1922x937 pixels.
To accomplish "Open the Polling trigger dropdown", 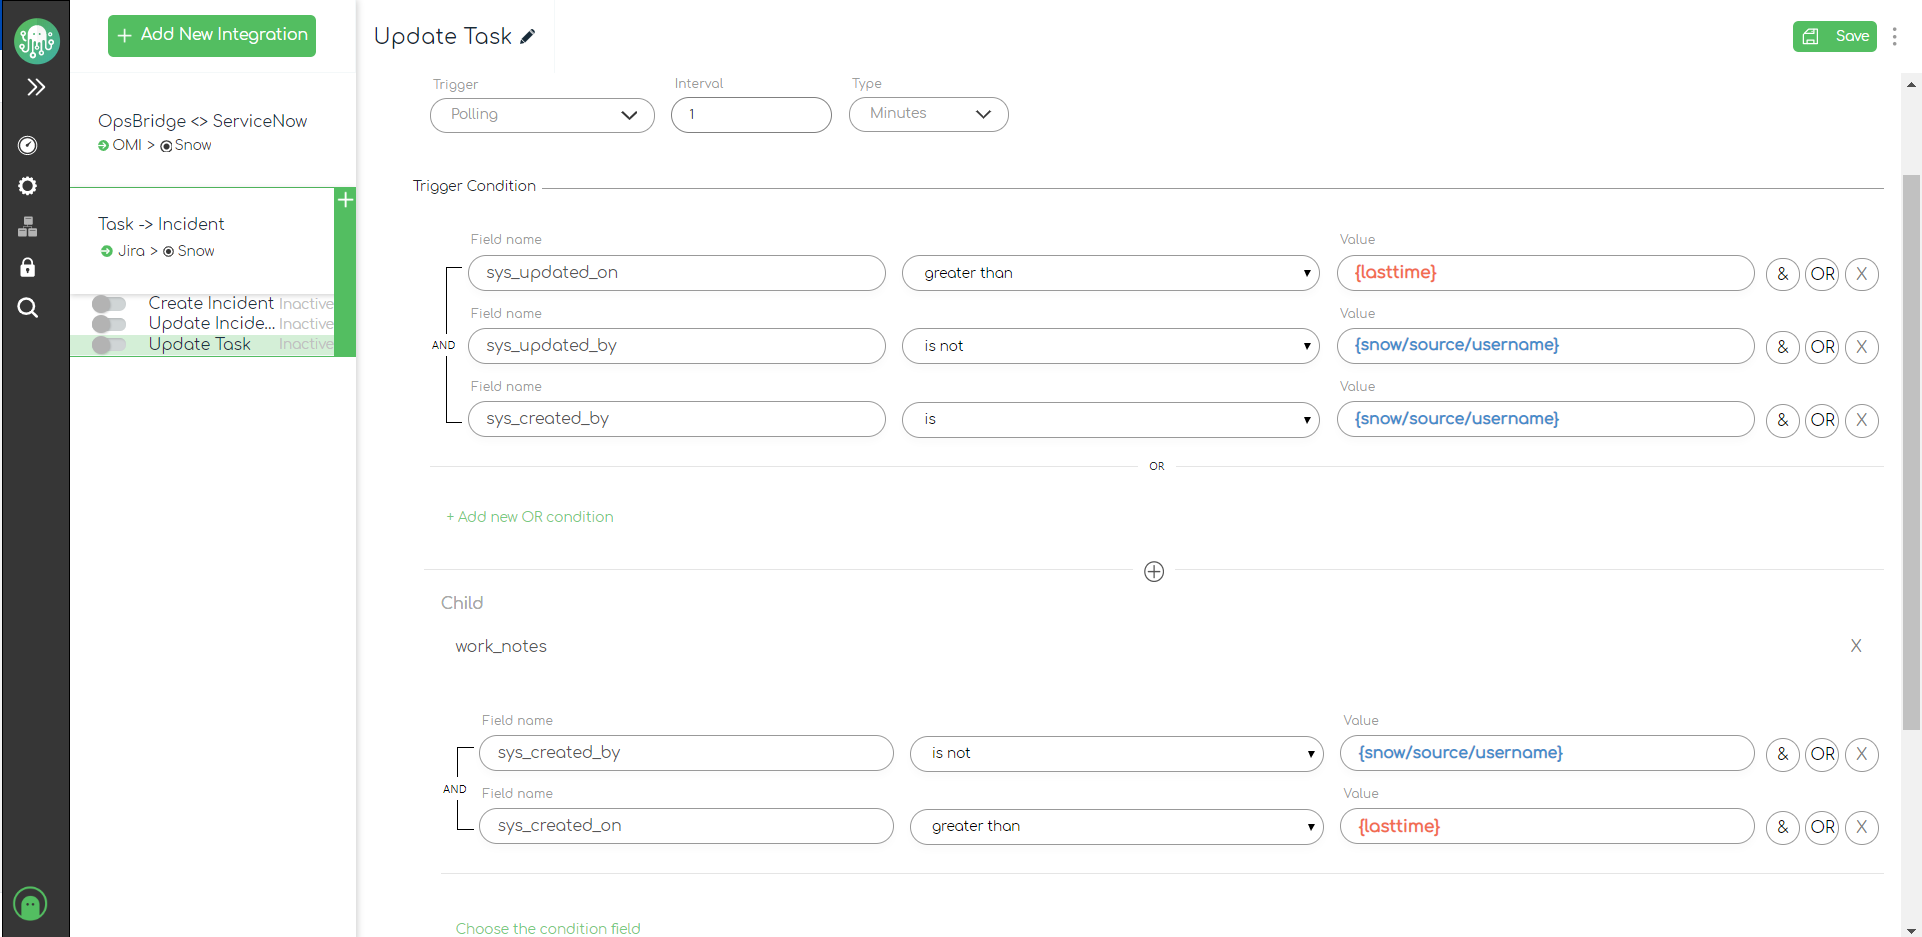I will pos(542,115).
